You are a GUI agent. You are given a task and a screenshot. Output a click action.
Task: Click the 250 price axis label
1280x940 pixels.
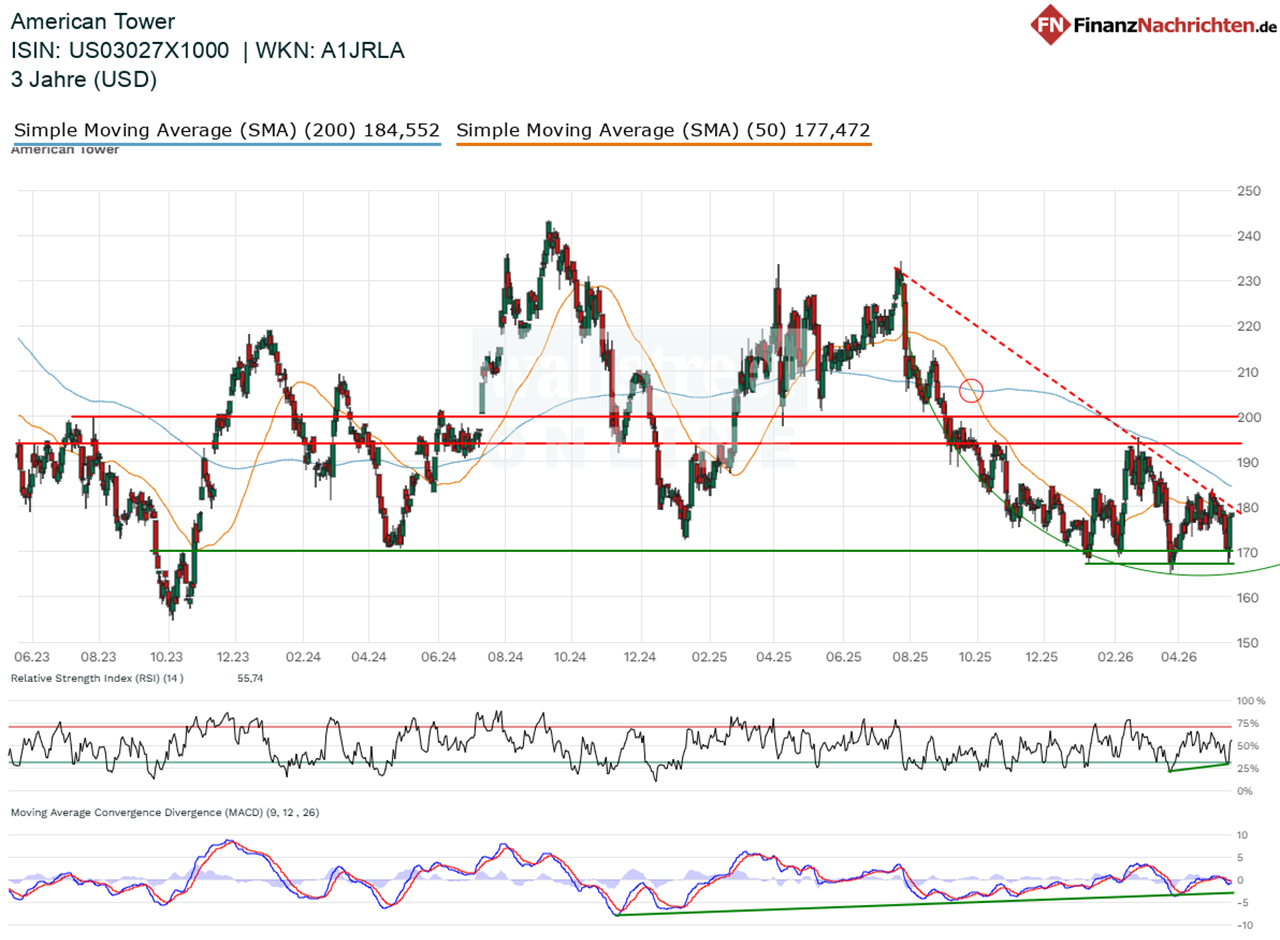coord(1248,191)
